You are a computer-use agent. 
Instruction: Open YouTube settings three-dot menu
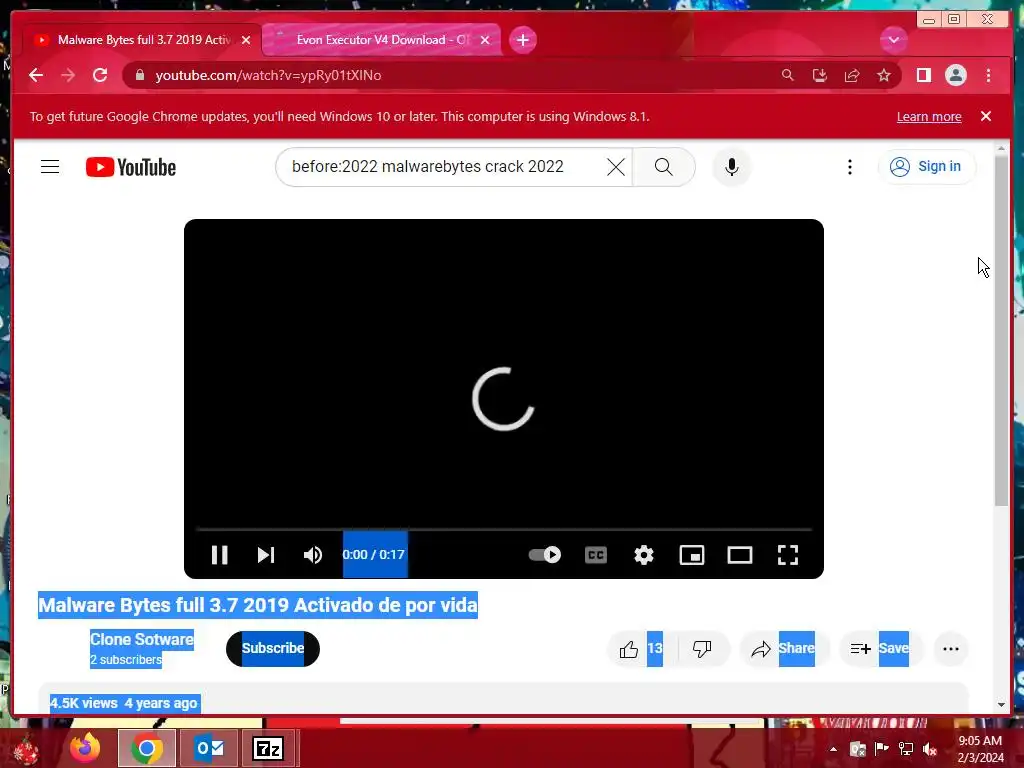850,167
